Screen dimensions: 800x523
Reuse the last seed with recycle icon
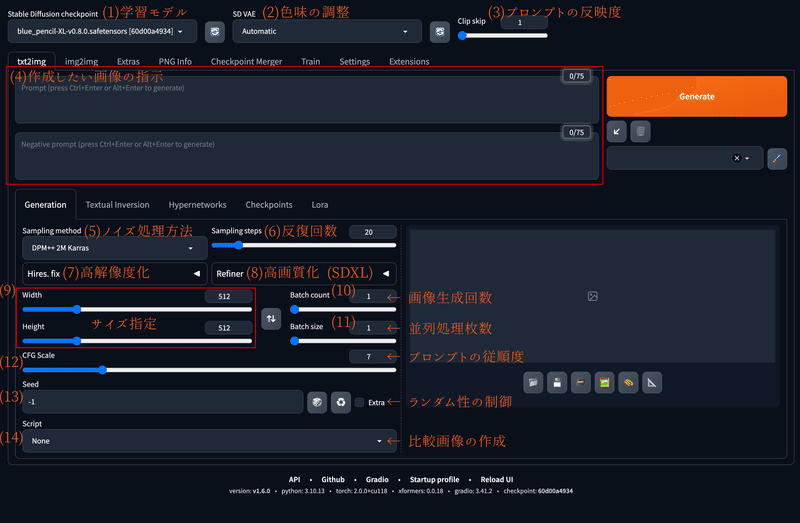[x=341, y=402]
